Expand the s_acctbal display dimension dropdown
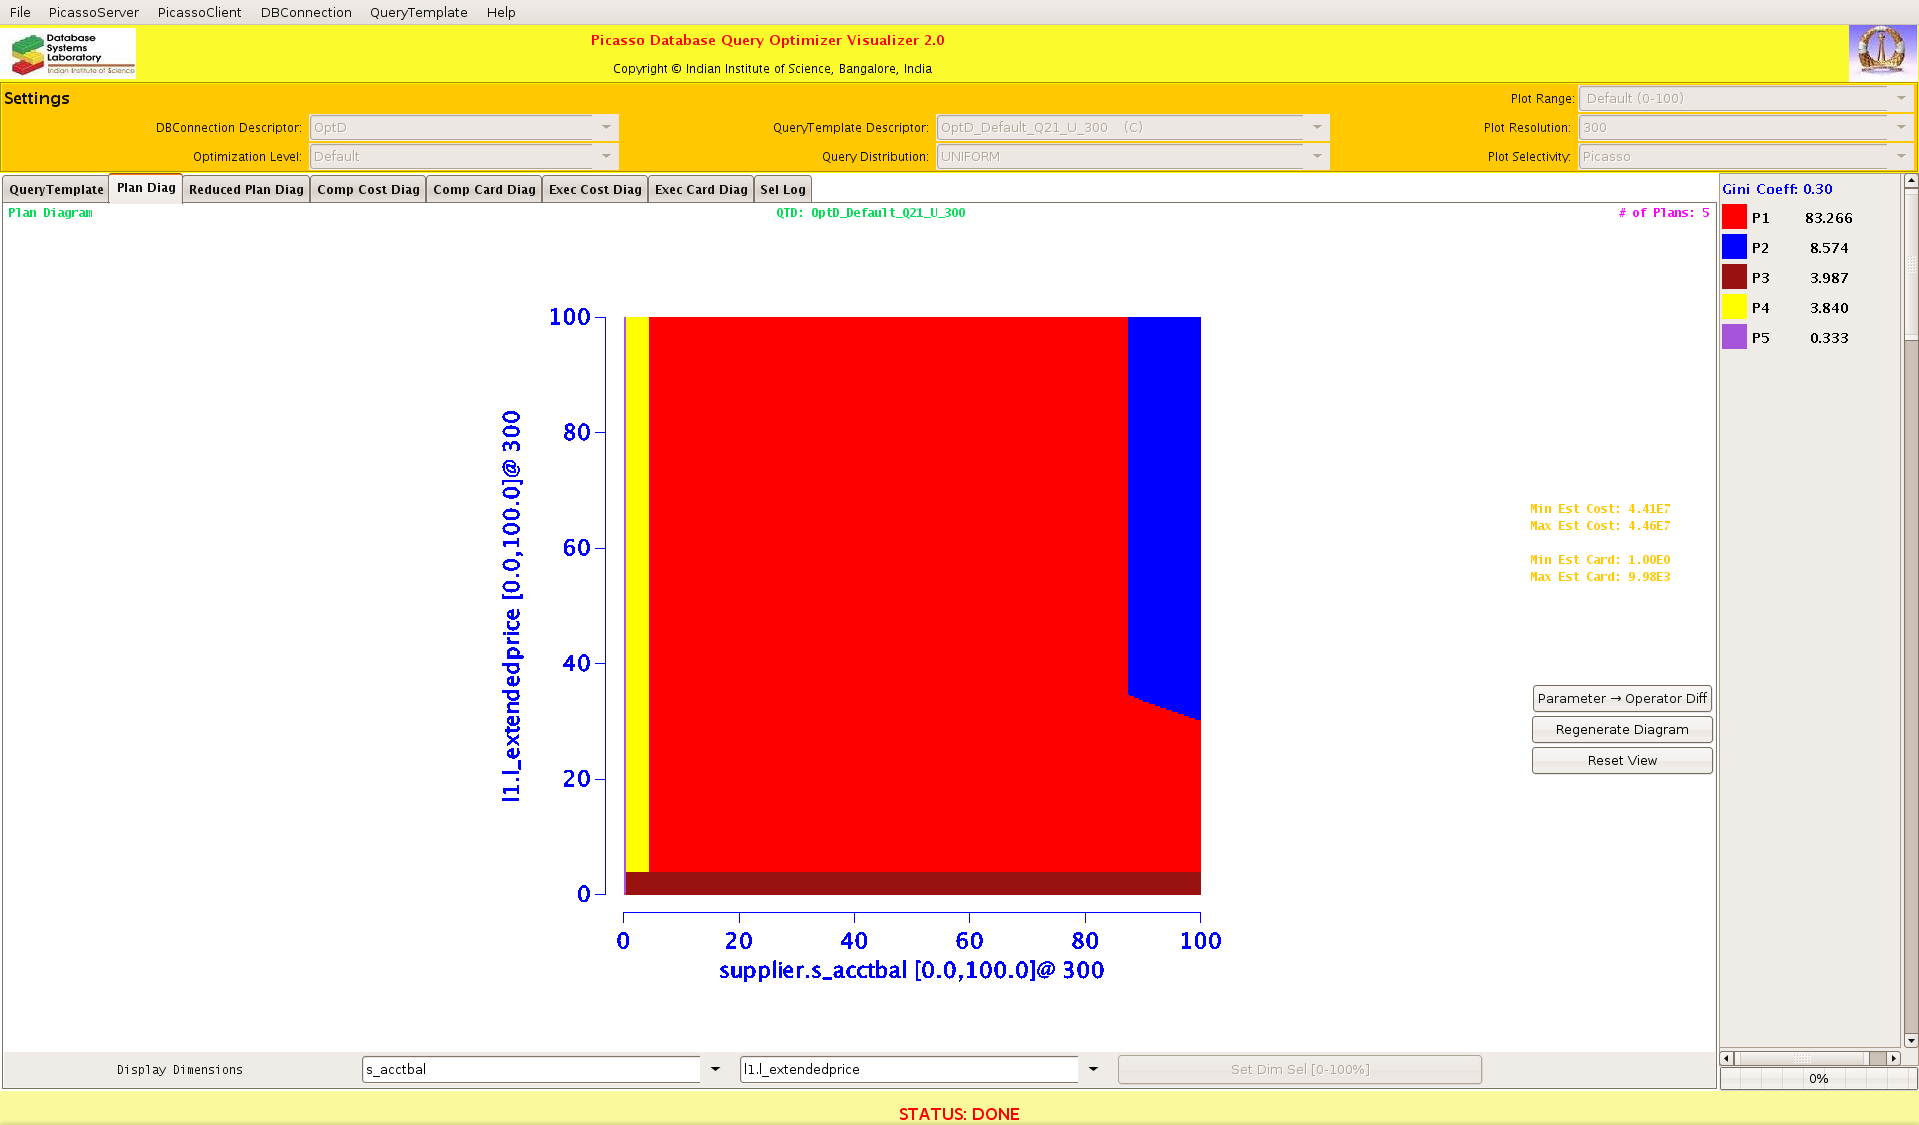This screenshot has height=1125, width=1919. point(715,1069)
